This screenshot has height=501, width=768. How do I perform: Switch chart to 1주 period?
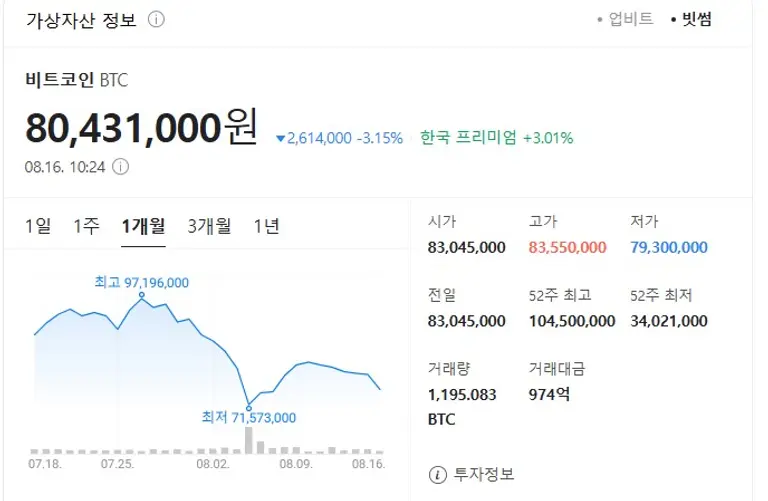tap(86, 226)
